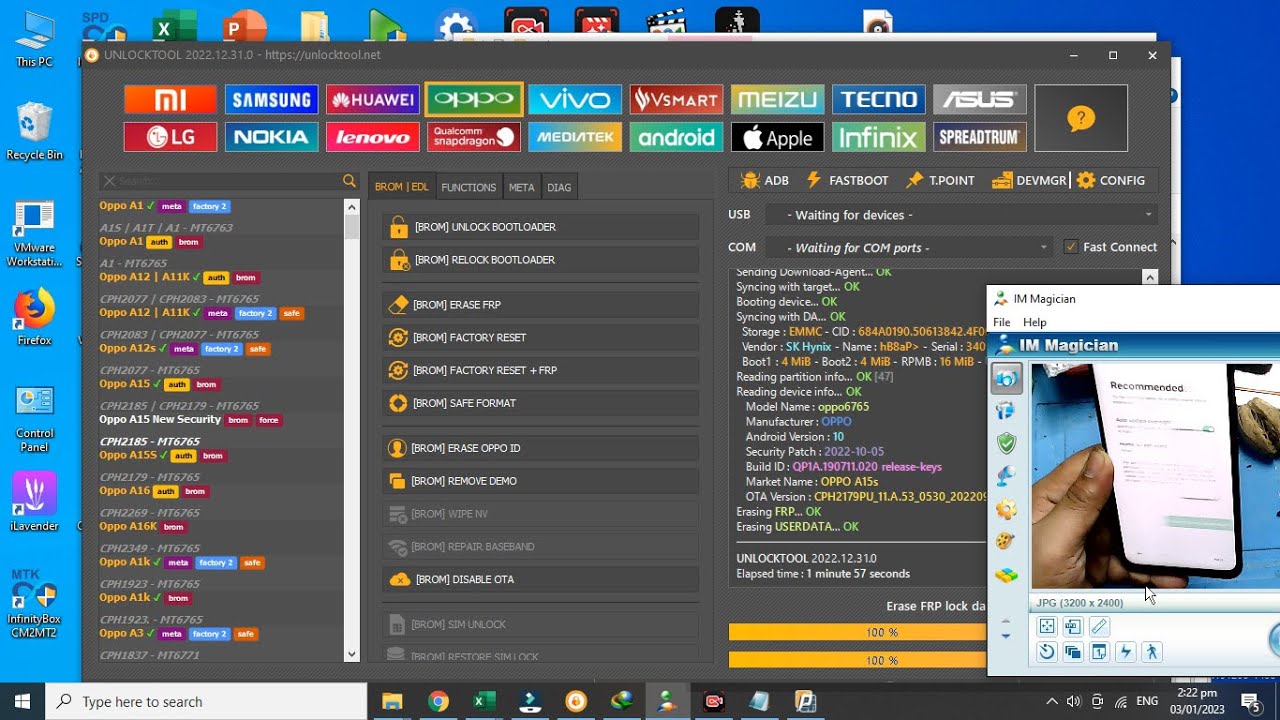This screenshot has width=1280, height=720.
Task: Select the LG brand tile
Action: (170, 137)
